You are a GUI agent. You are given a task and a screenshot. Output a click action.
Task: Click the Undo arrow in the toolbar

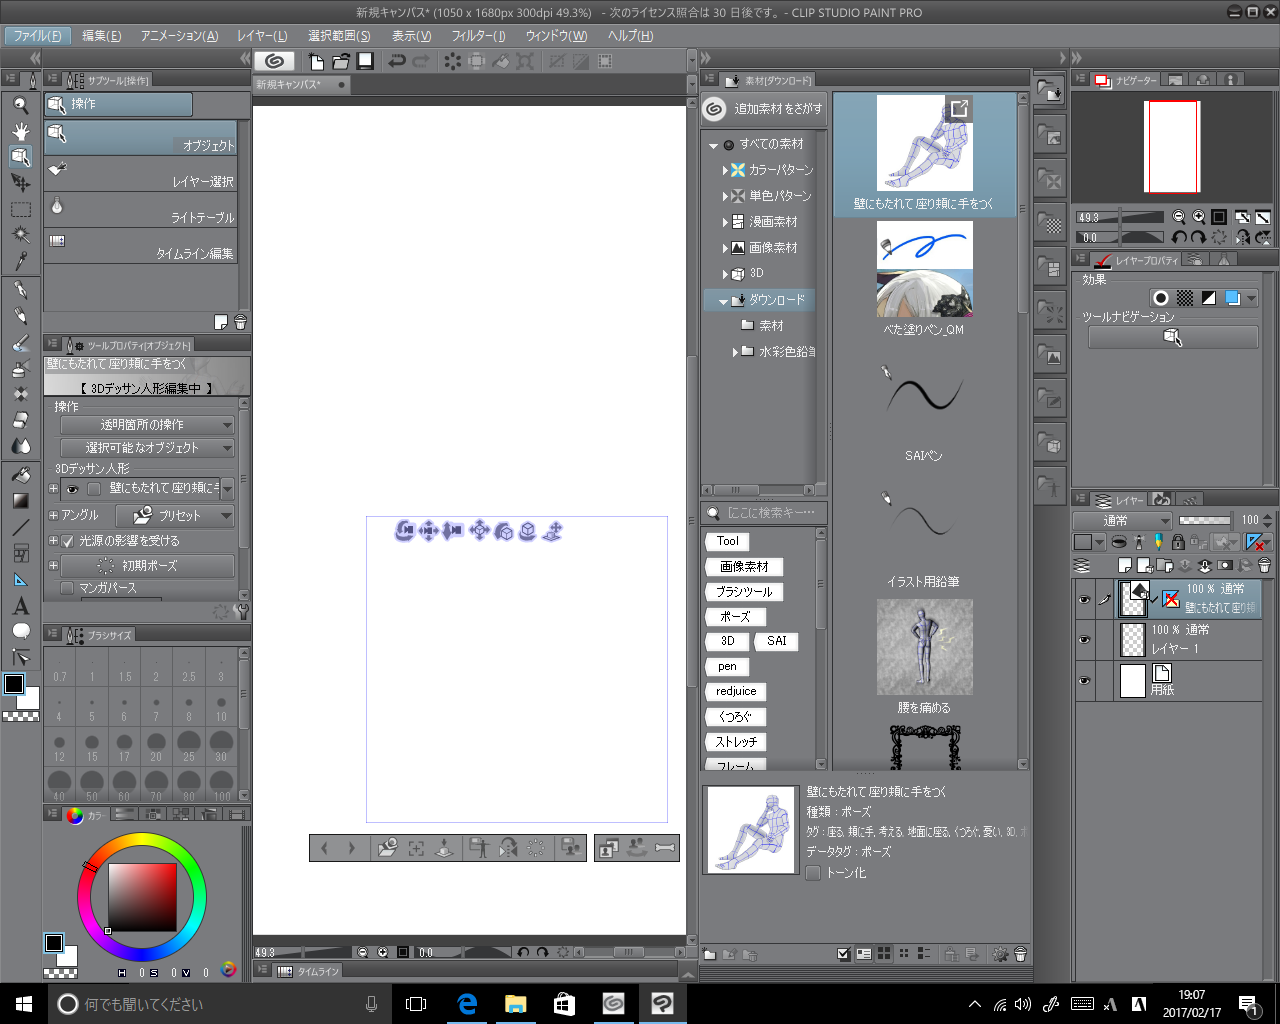click(397, 61)
